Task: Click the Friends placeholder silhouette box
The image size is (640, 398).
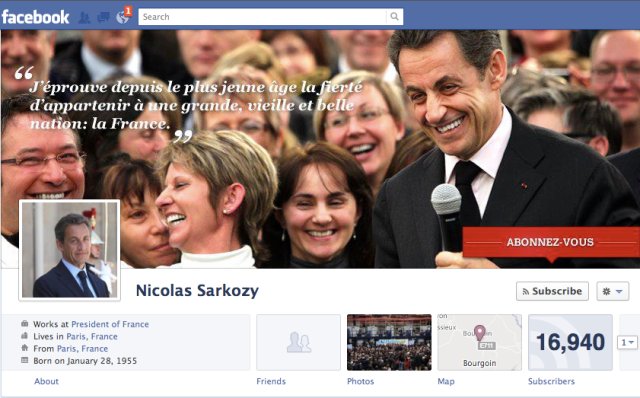Action: [x=298, y=342]
